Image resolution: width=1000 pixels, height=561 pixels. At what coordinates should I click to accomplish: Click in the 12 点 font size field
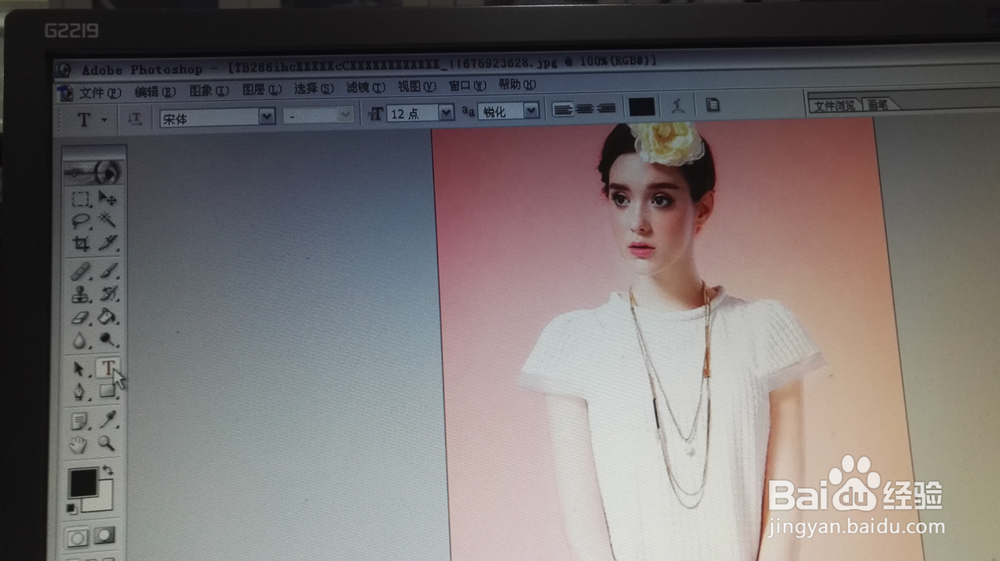pos(412,113)
